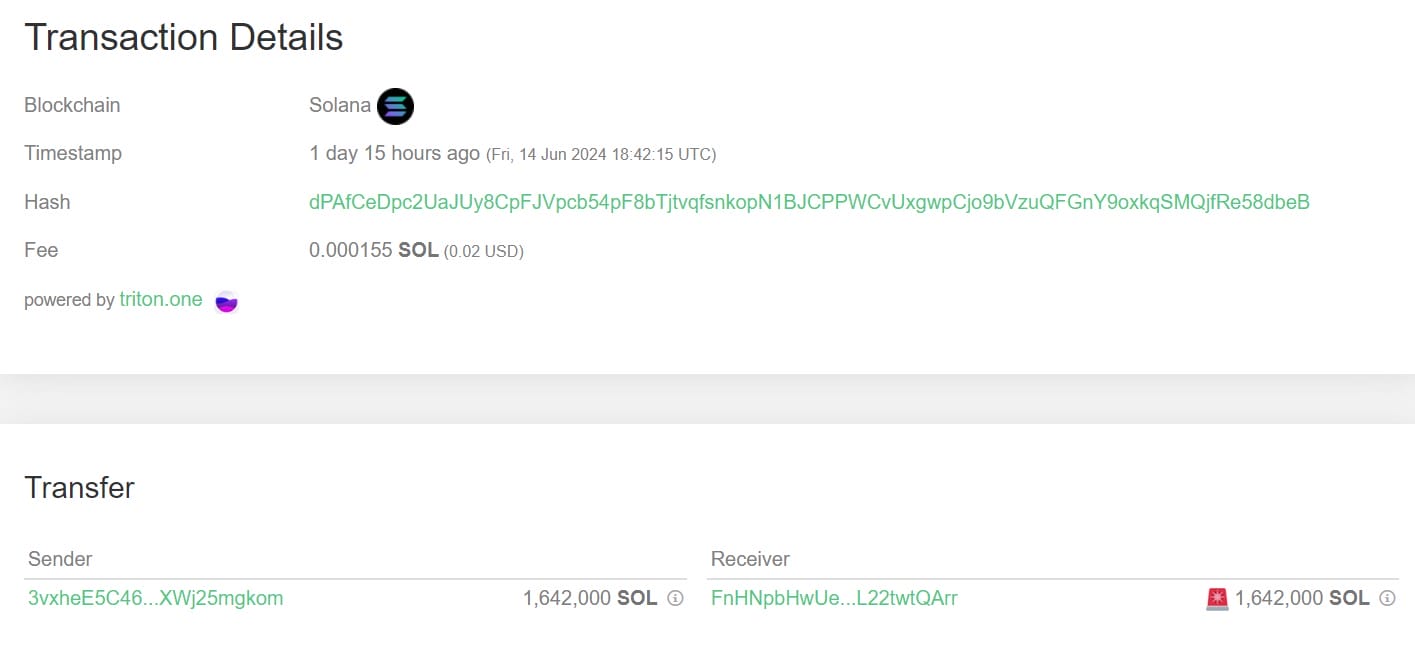Click the receiver's 1,642,000 SOL amount
The image size is (1415, 660).
point(1301,599)
